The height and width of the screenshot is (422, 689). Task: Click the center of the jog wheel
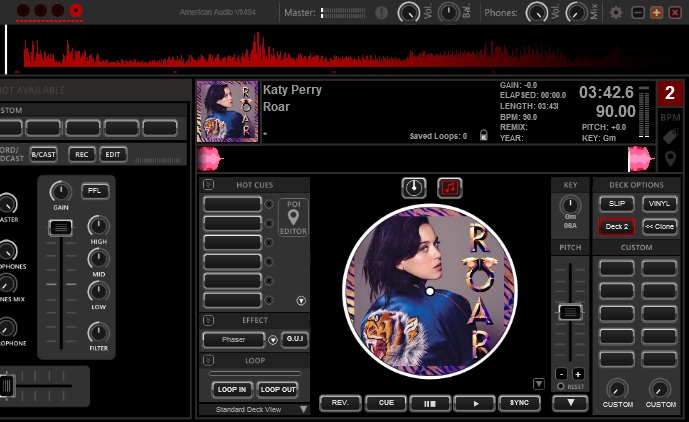430,291
